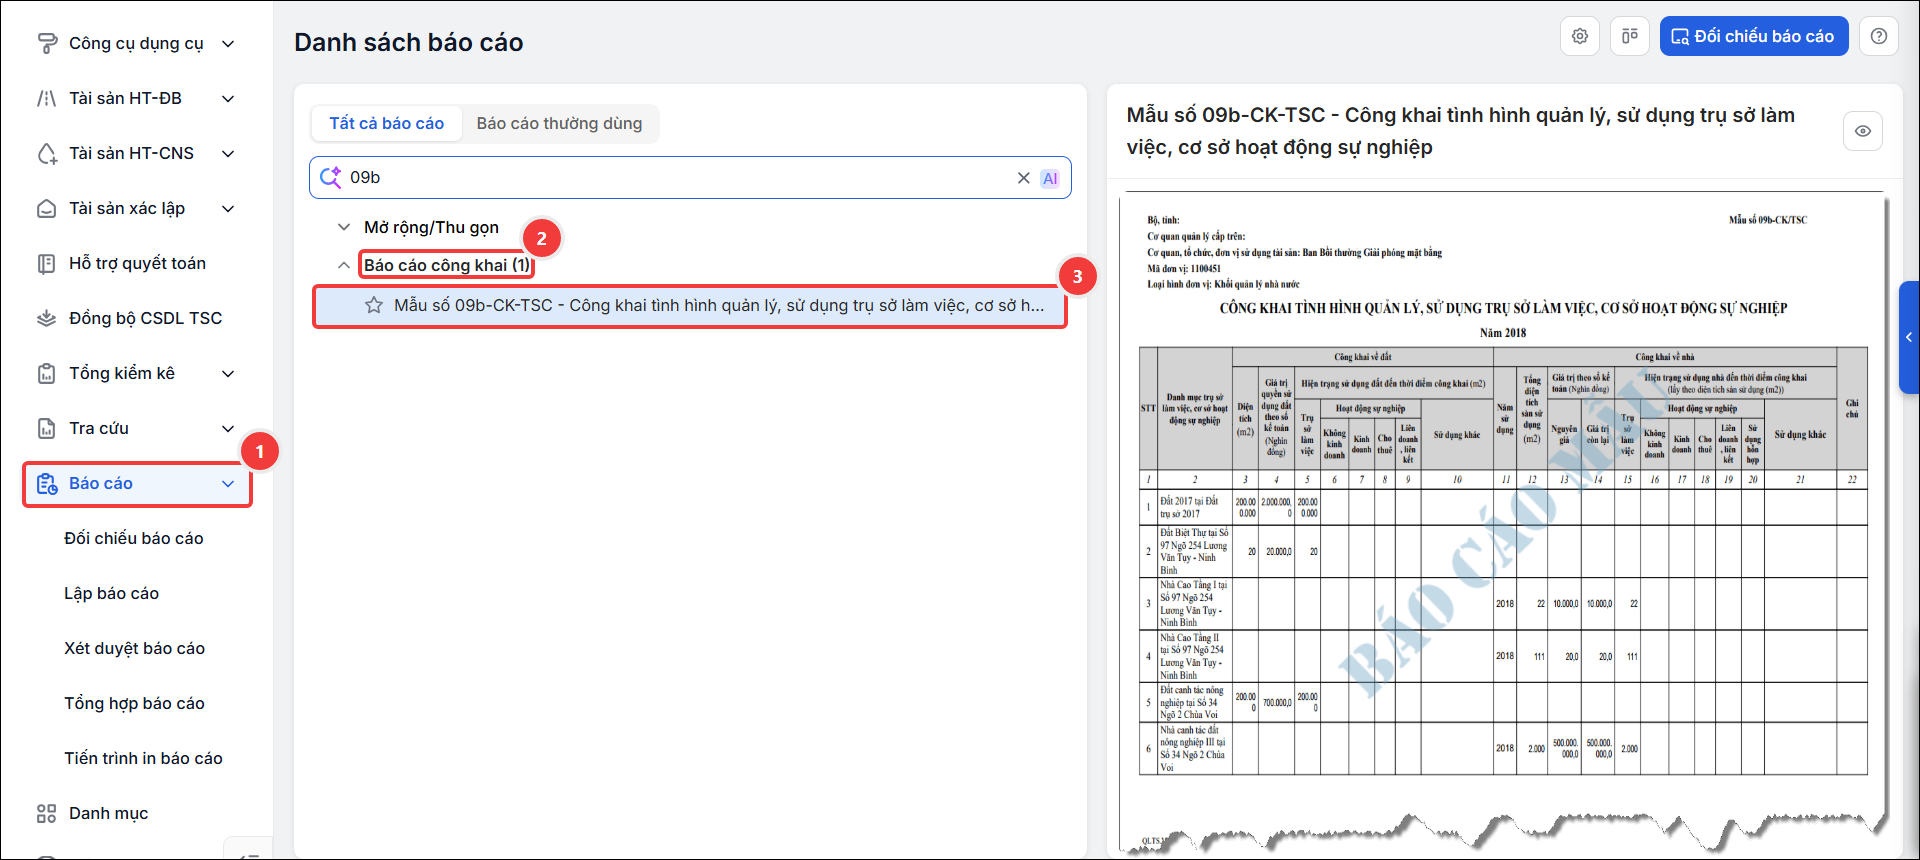Click the Hỗ trợ quyết toán icon
Image resolution: width=1920 pixels, height=860 pixels.
pos(46,263)
